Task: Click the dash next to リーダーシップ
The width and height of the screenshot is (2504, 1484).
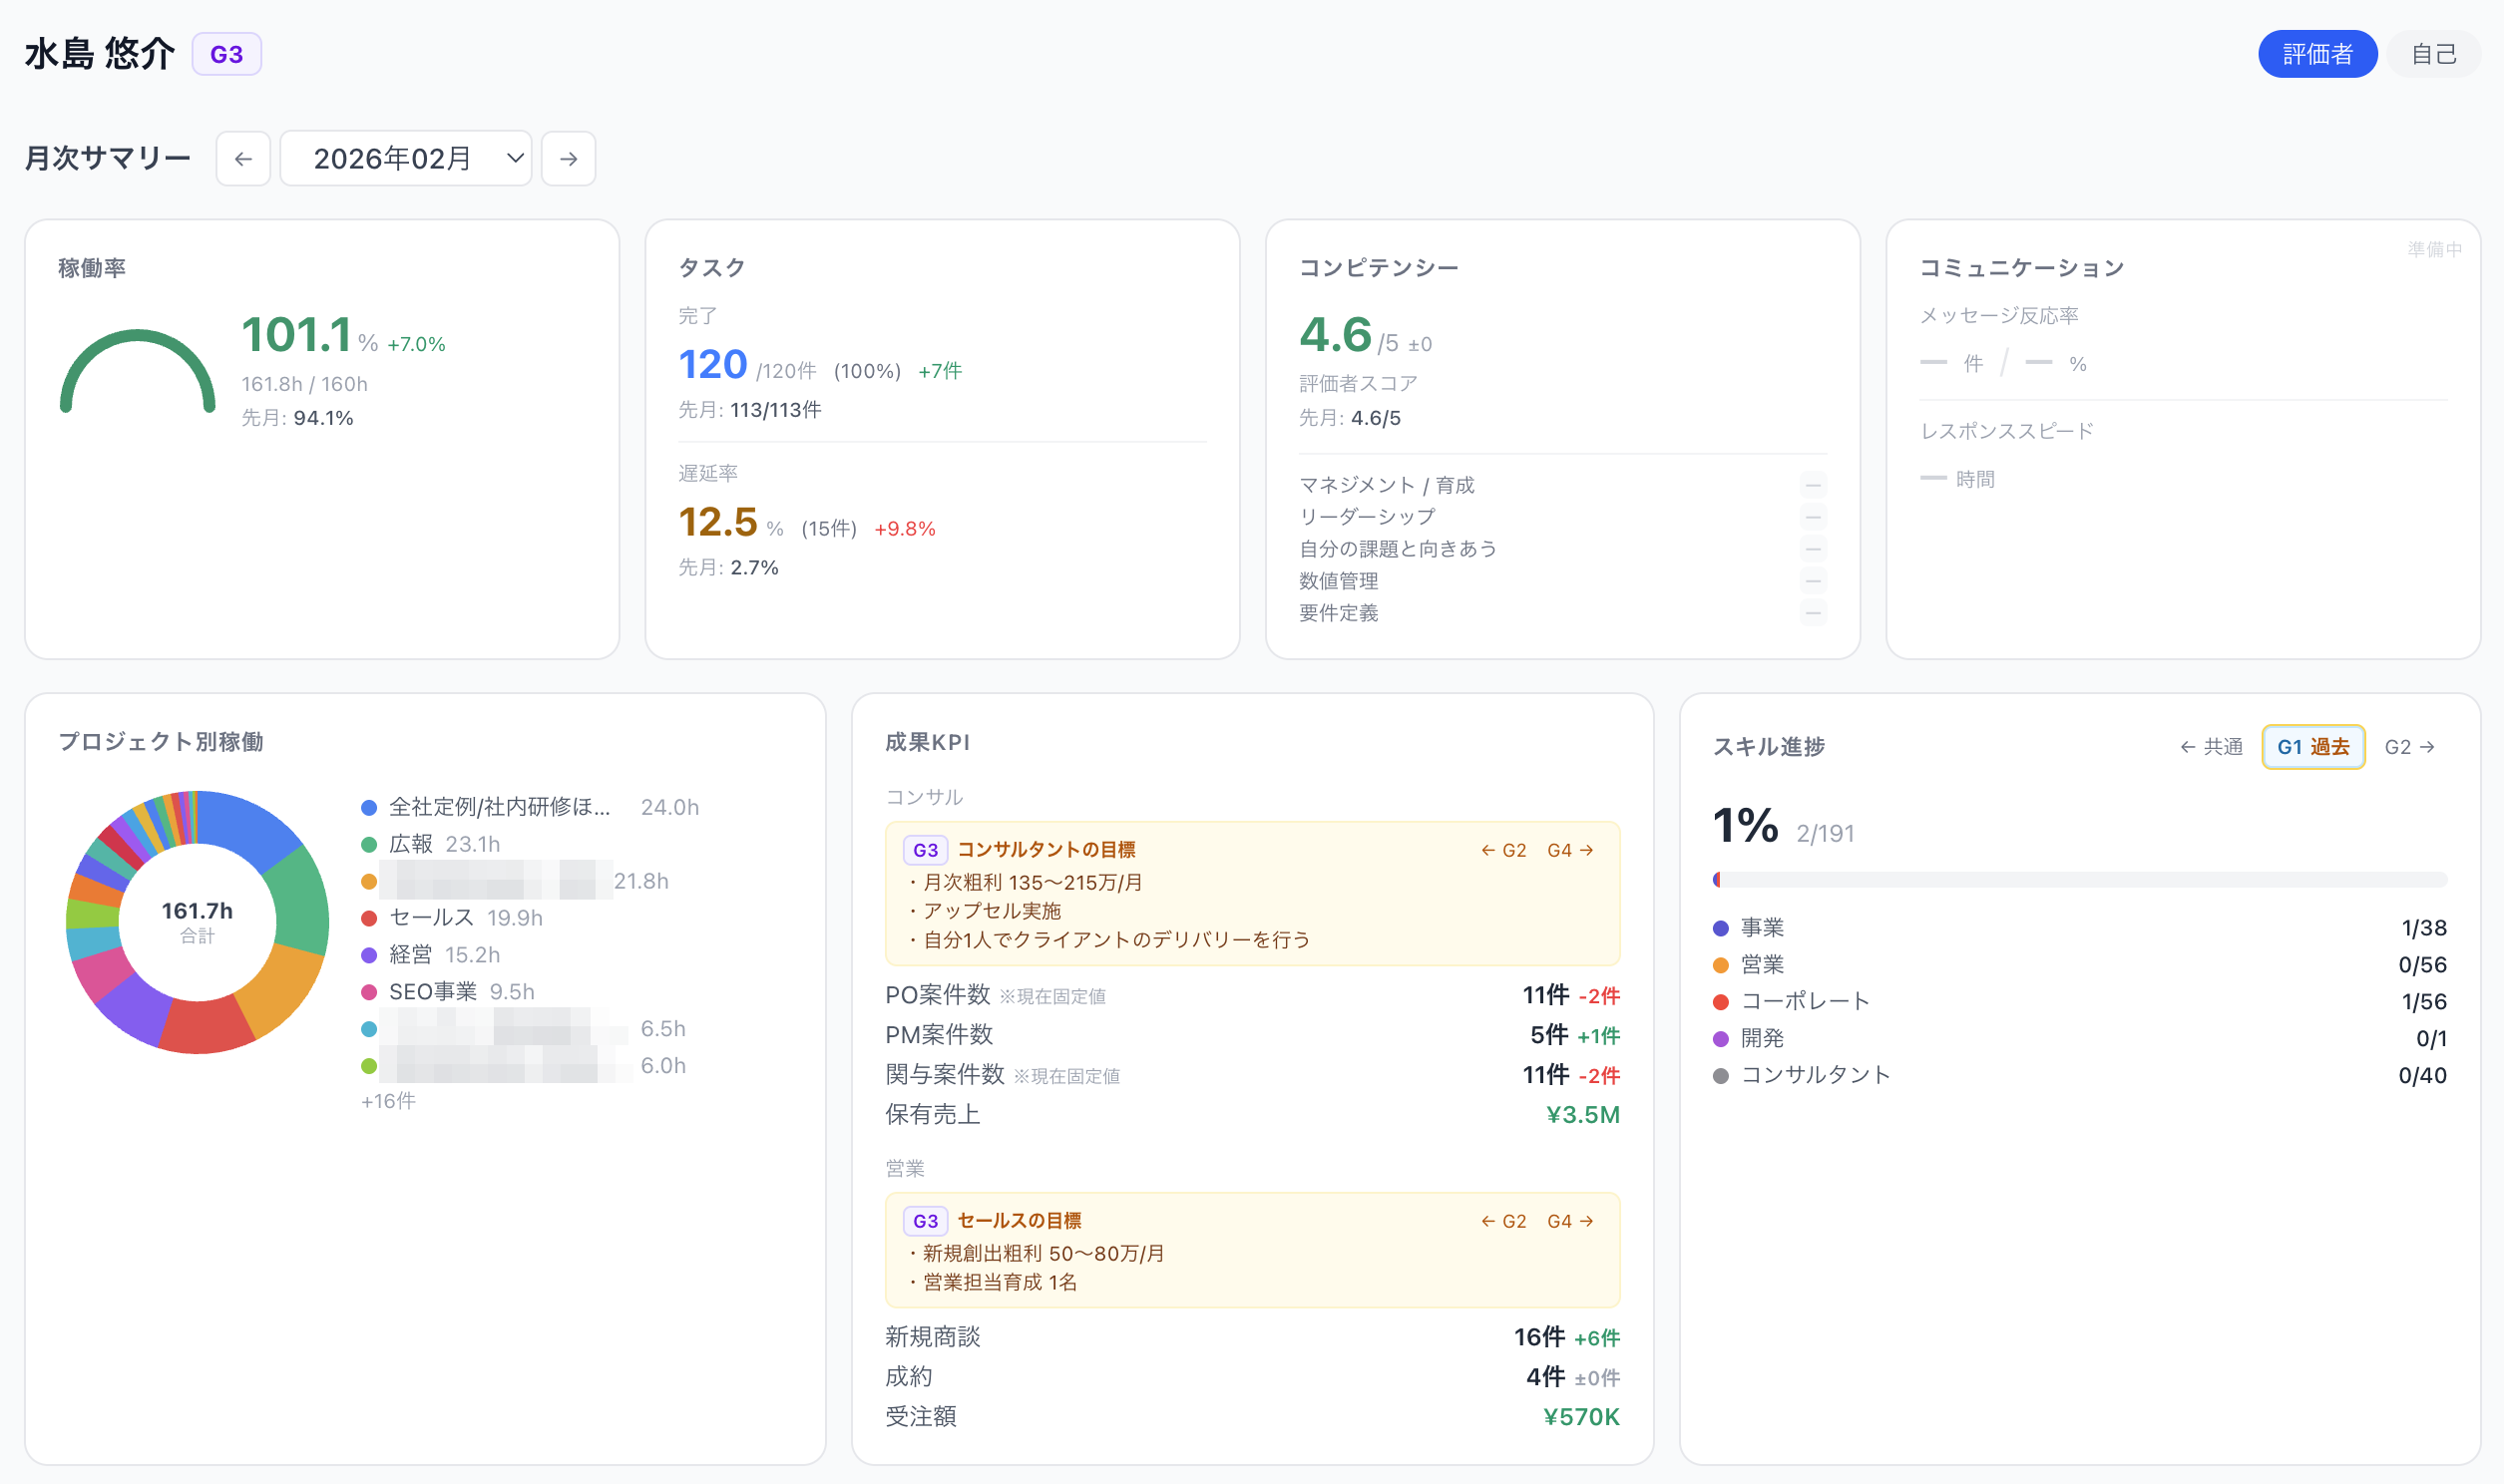Action: point(1813,517)
